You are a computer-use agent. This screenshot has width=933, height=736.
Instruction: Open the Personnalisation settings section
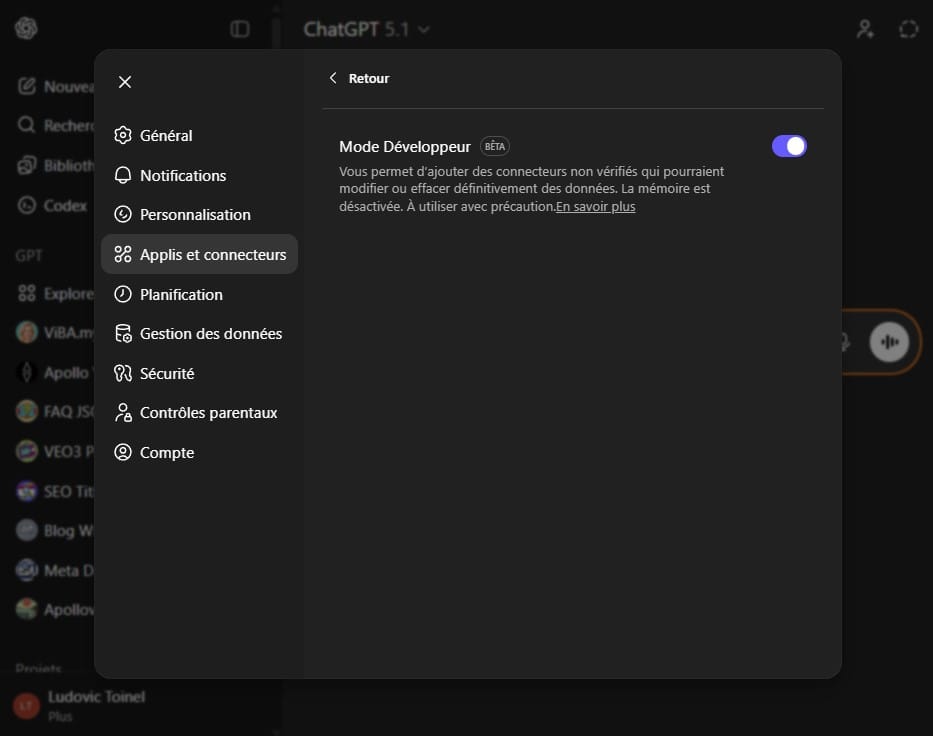tap(195, 215)
